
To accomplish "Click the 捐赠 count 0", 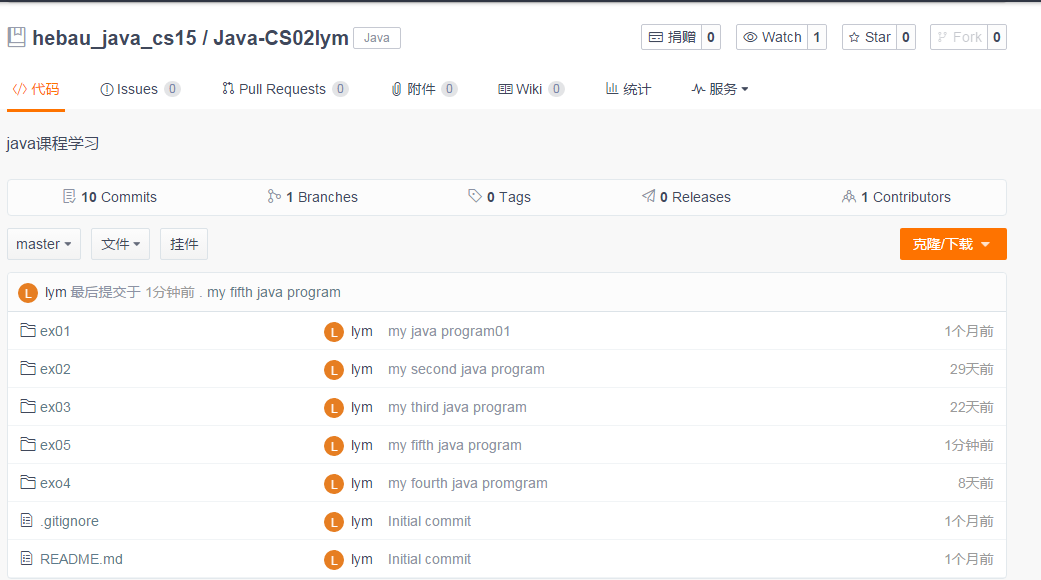I will (x=710, y=37).
